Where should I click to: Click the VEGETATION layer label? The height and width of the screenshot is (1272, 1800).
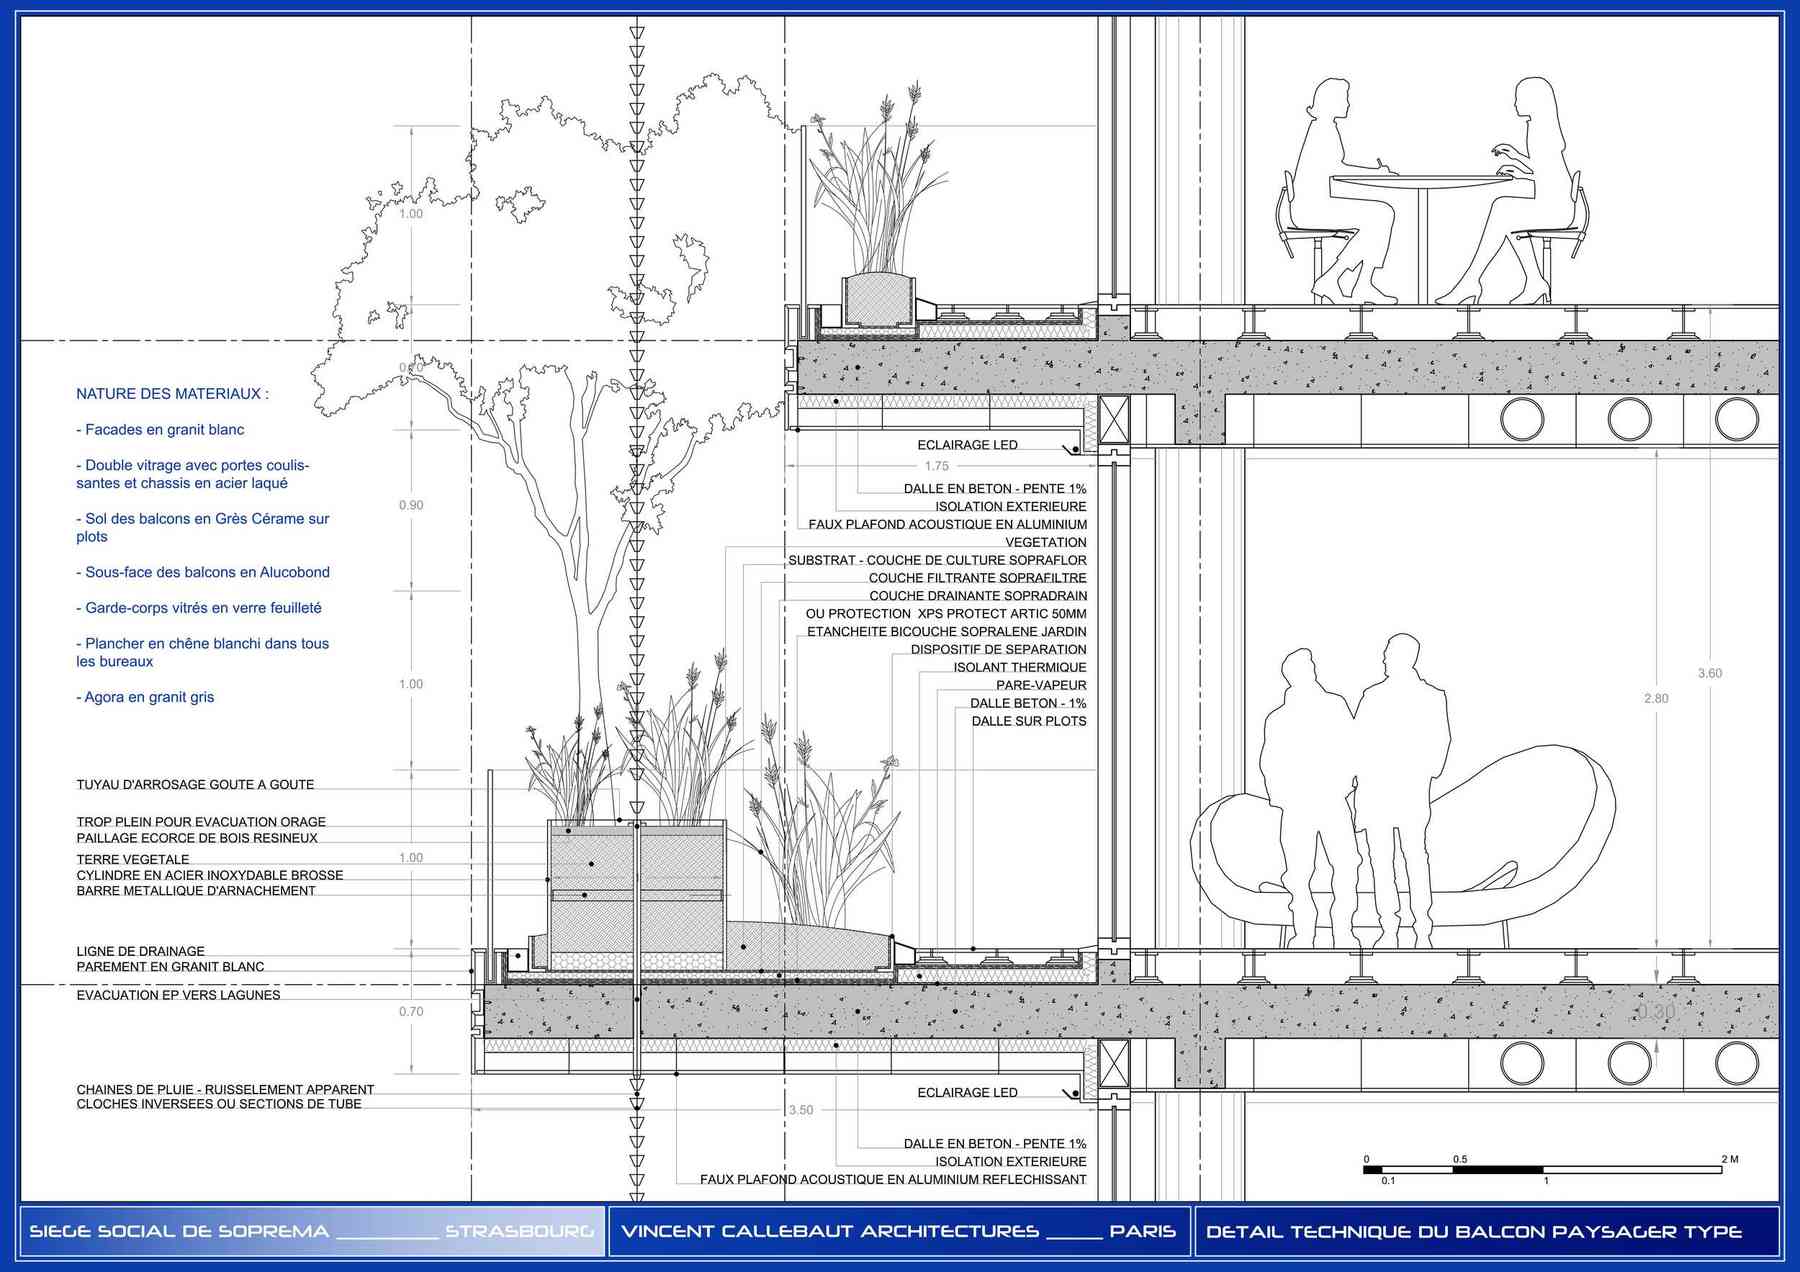point(1045,542)
